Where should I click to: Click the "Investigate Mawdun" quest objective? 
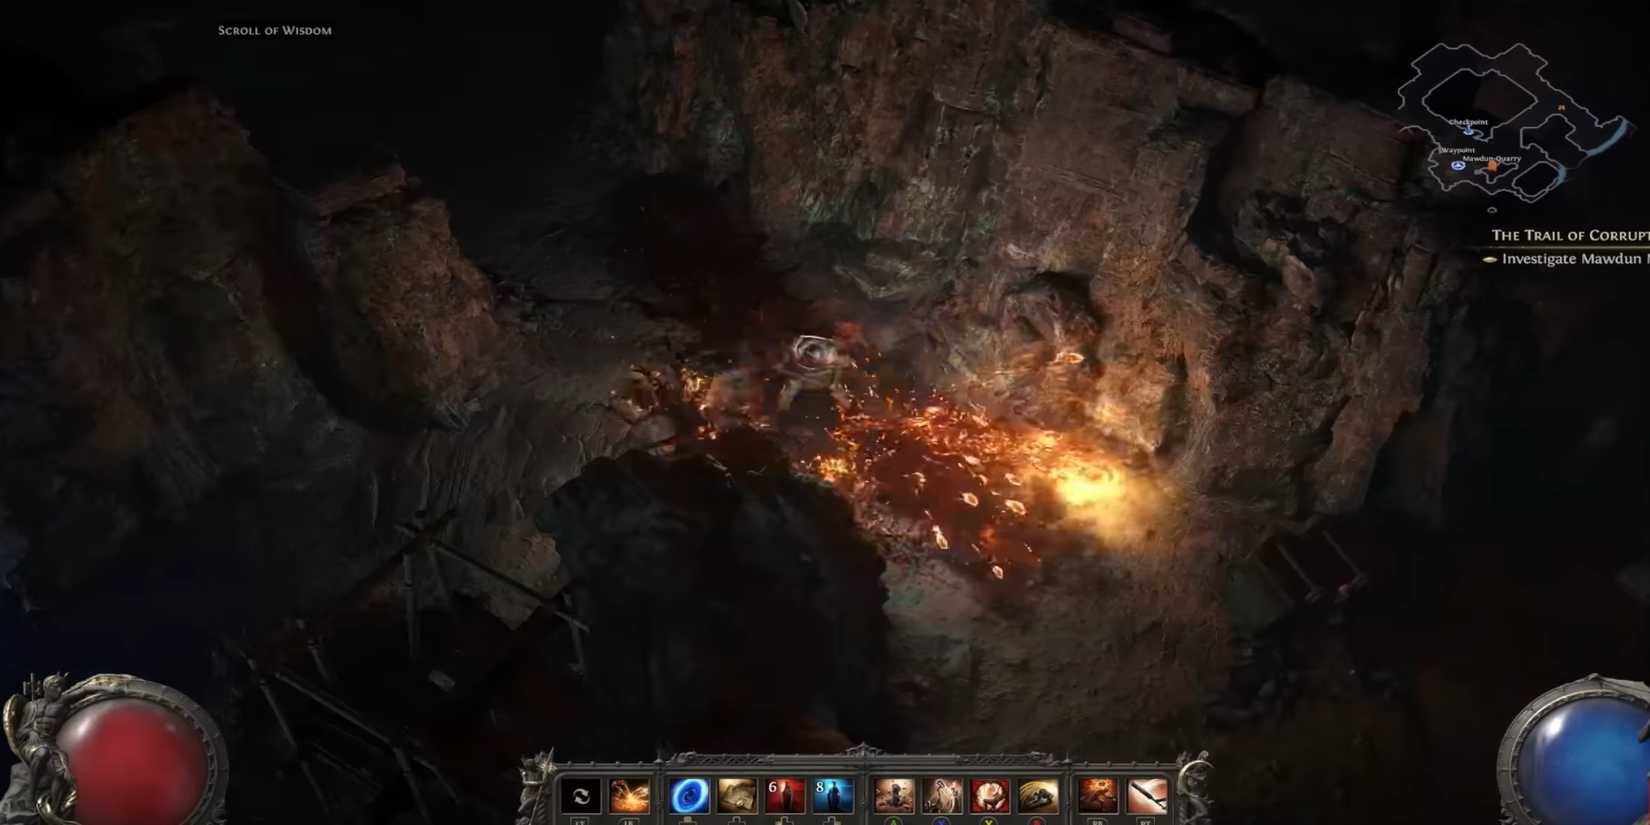[x=1575, y=259]
